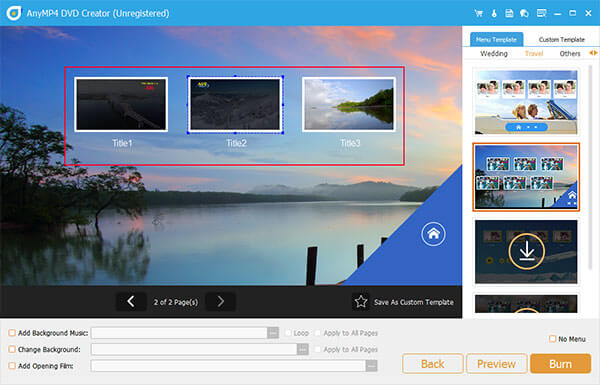Click the Title2 text label
This screenshot has height=385, width=600.
pyautogui.click(x=236, y=143)
